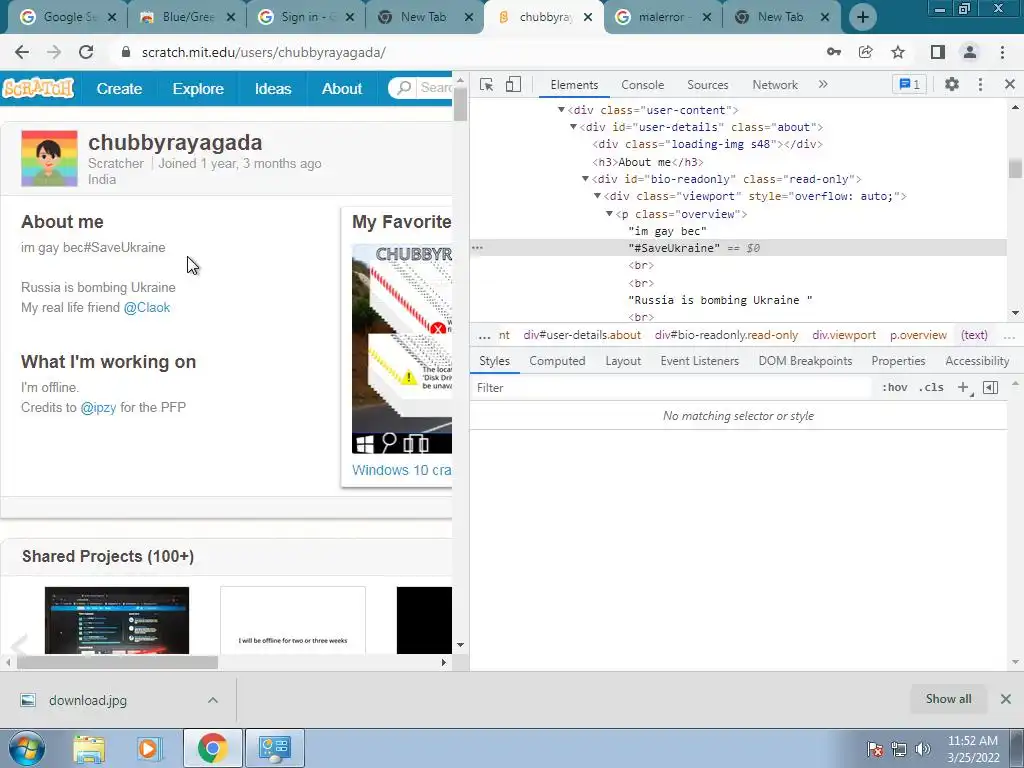The image size is (1024, 768).
Task: Collapse the p class overview node
Action: click(609, 214)
